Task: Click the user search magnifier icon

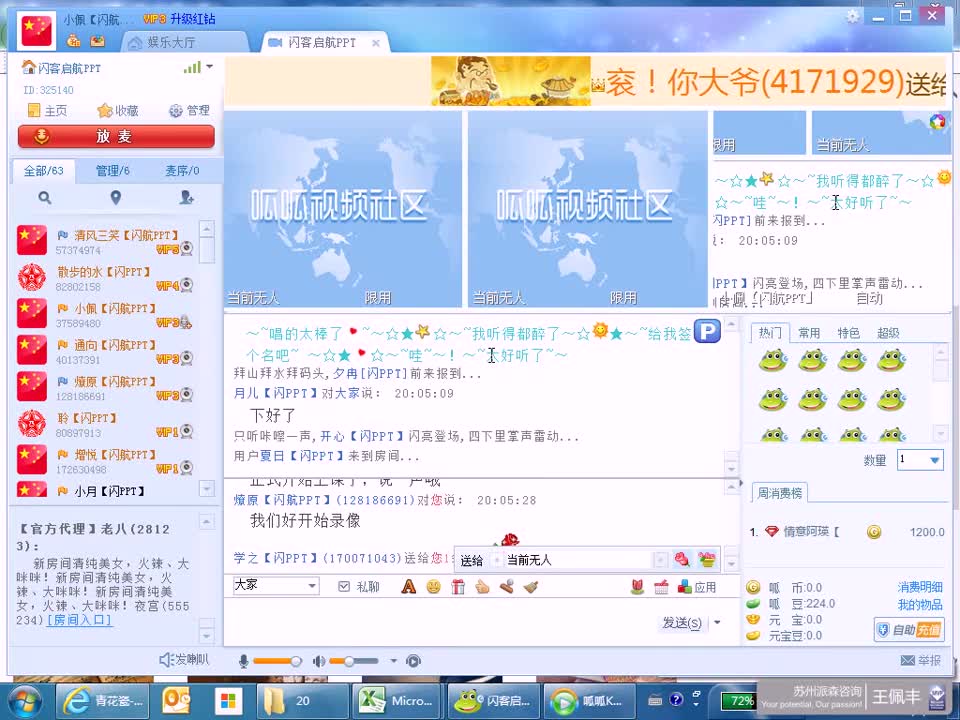Action: 45,198
